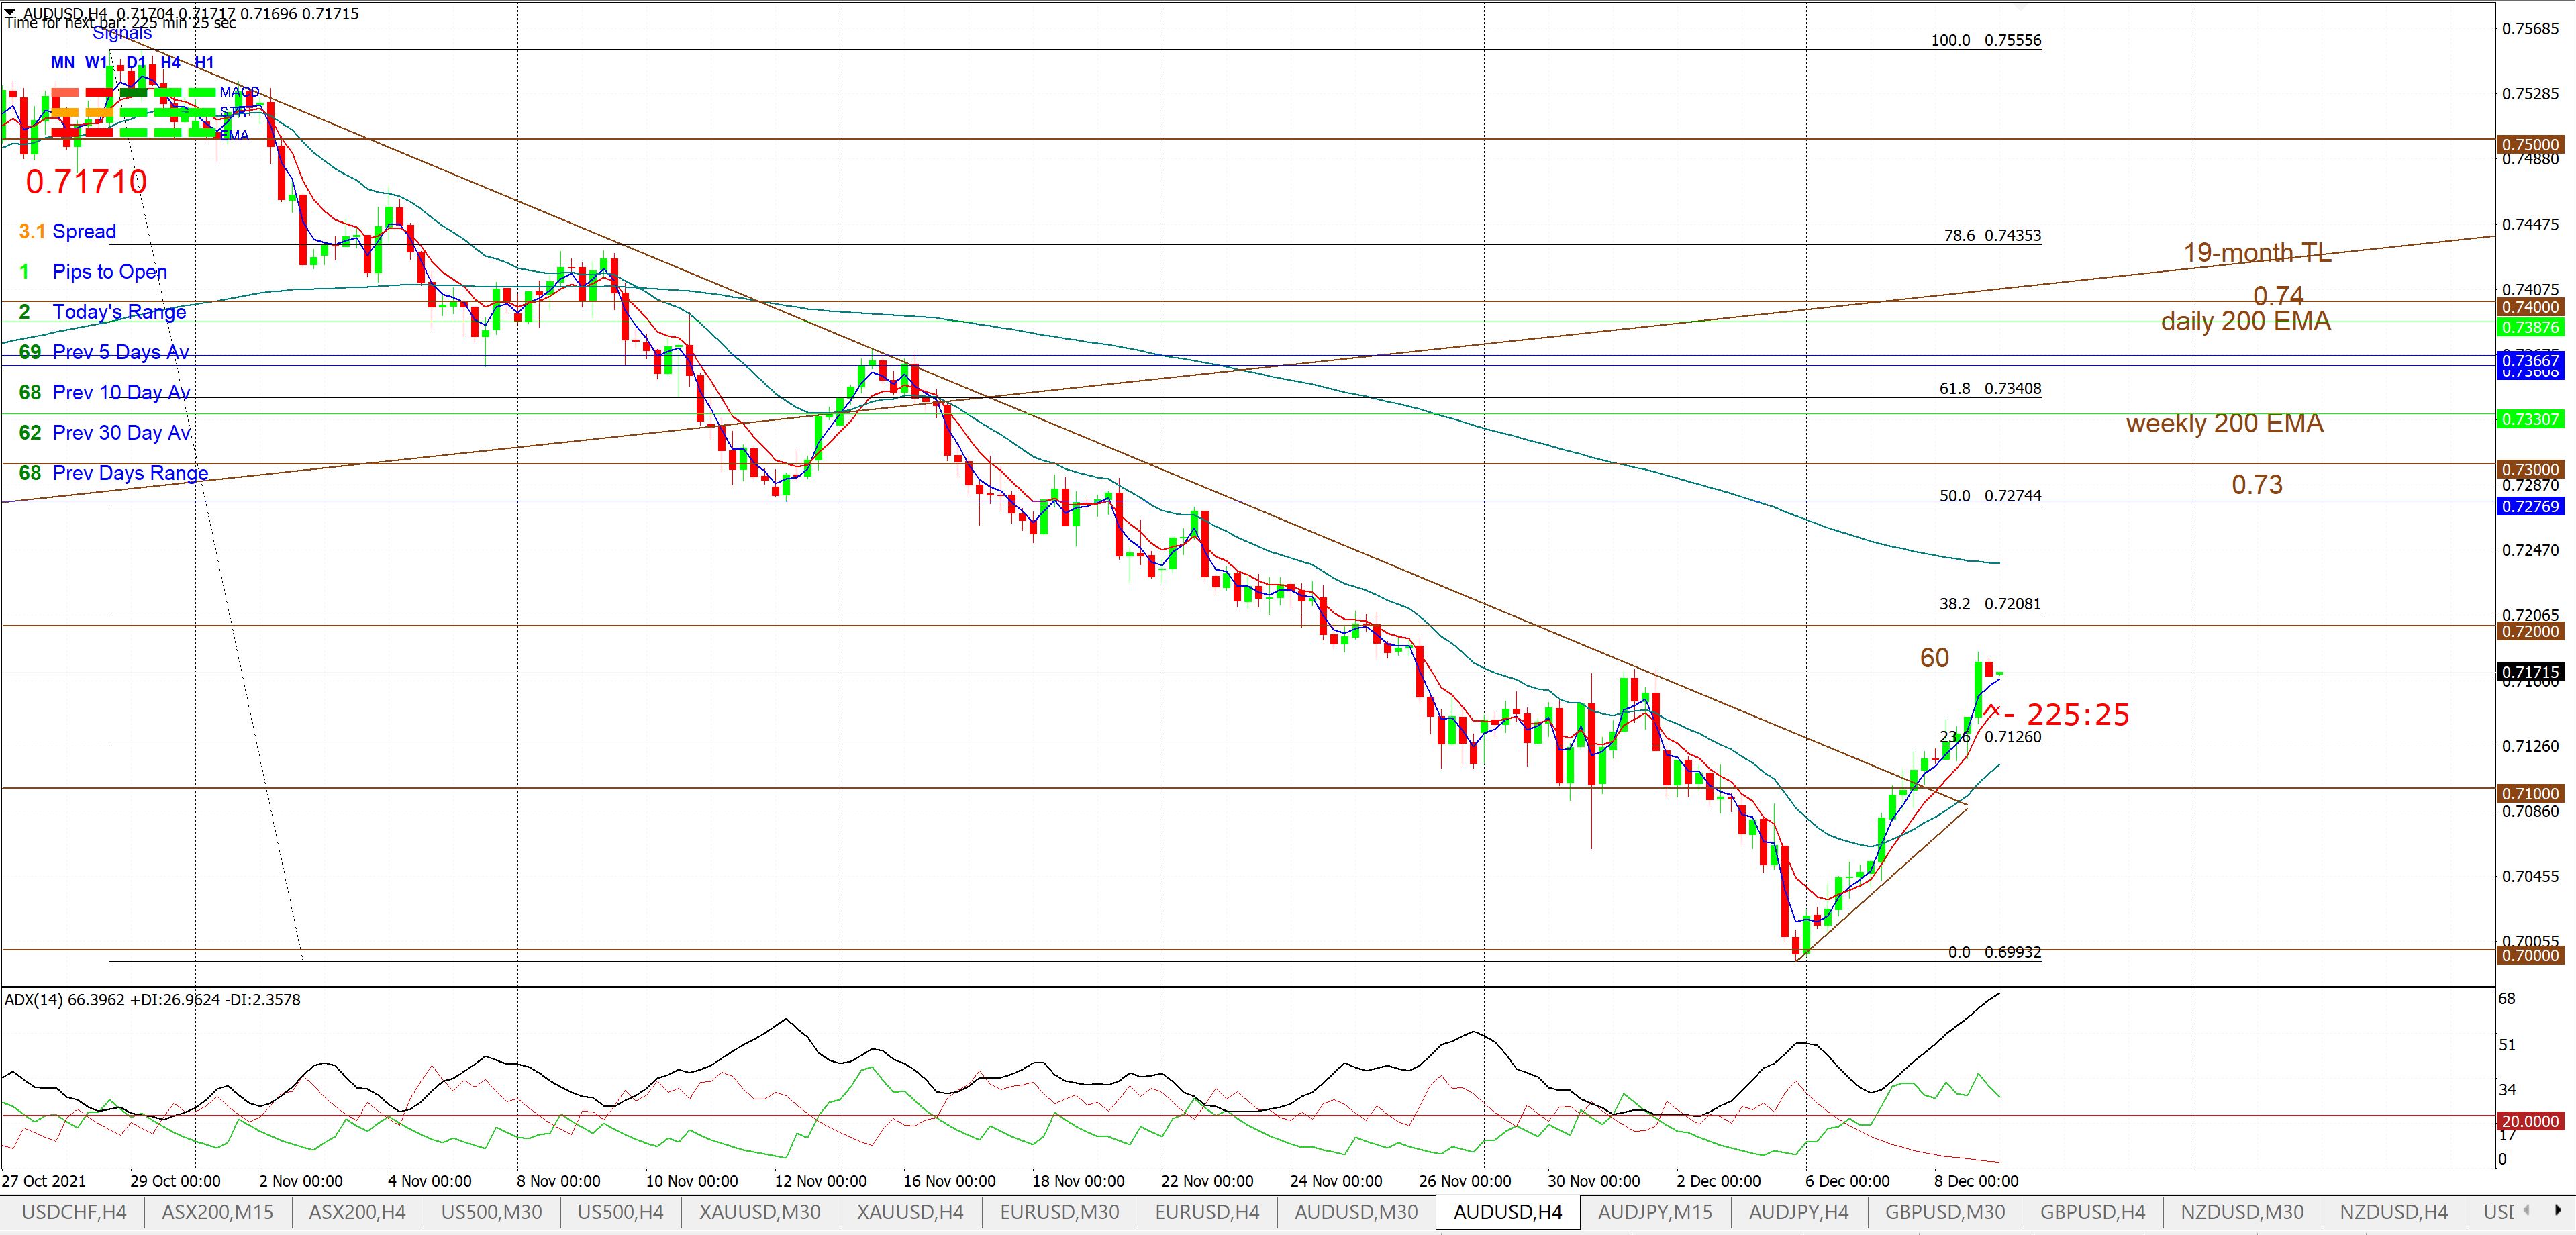
Task: Click the ADX(14) indicator label
Action: click(x=152, y=999)
